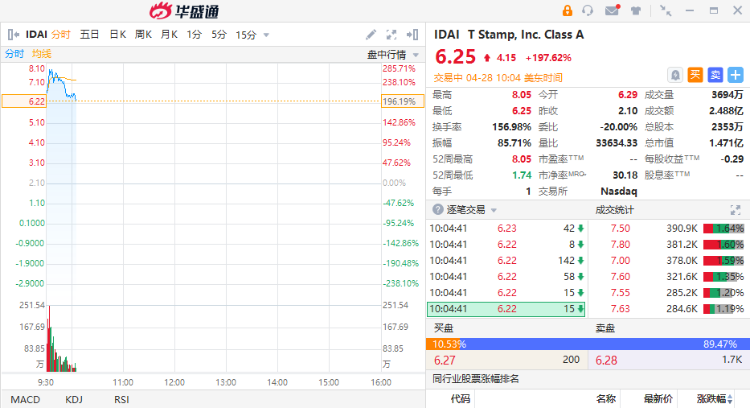Add IDAI to watchlist with plus icon
Screen dimensions: 750x408
click(735, 75)
